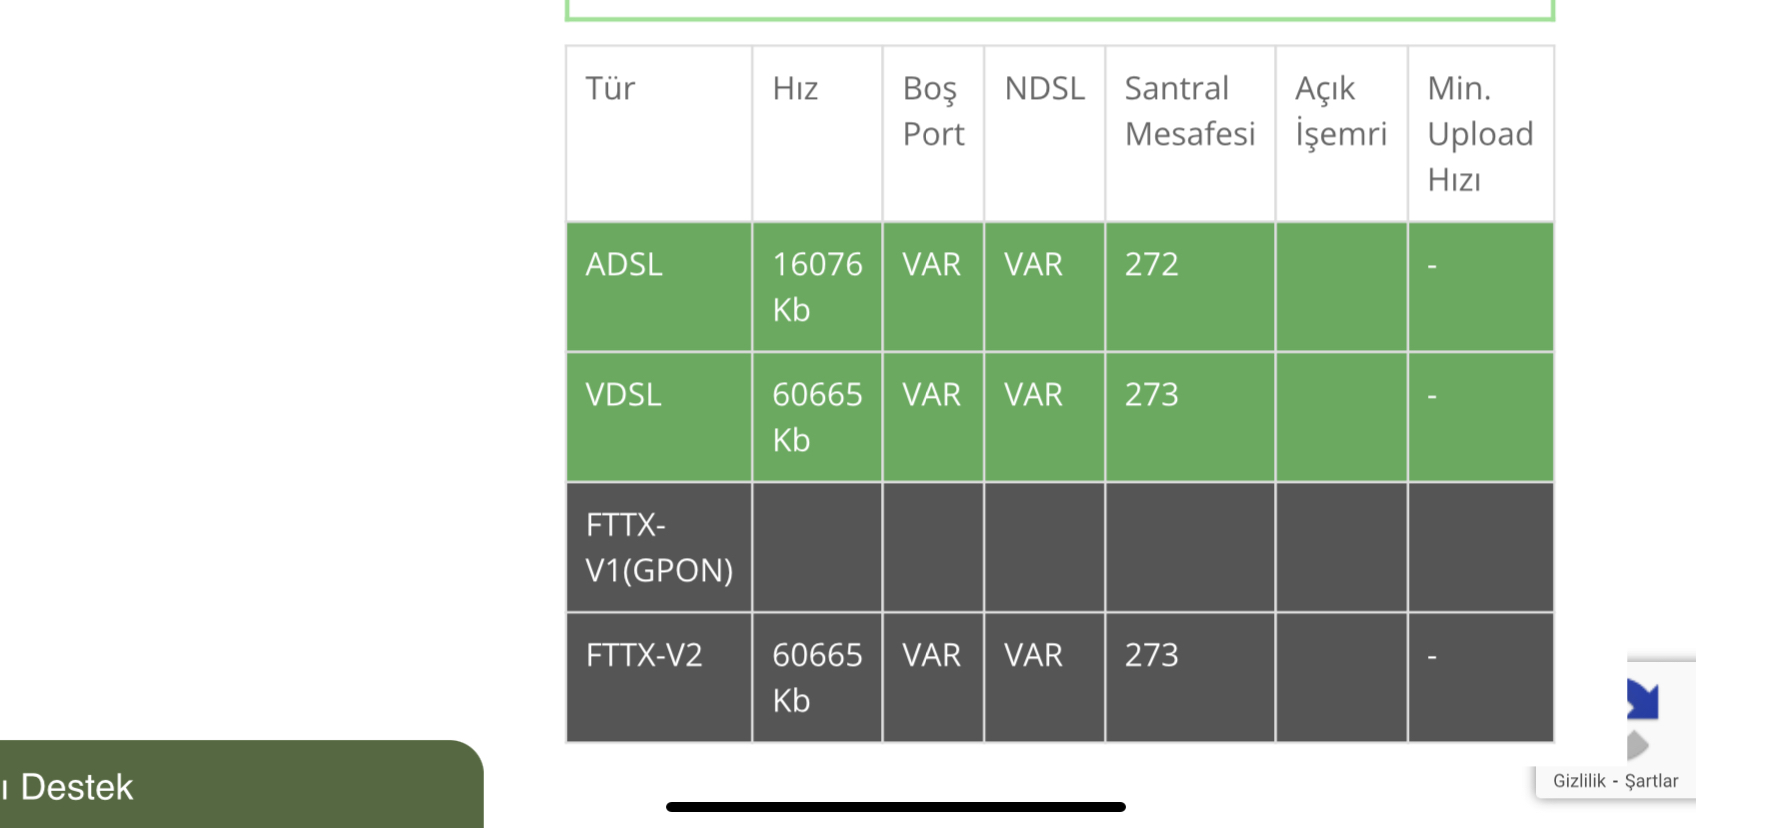This screenshot has height=828, width=1792.
Task: Click the reCAPTCHA logo icon
Action: (1642, 720)
